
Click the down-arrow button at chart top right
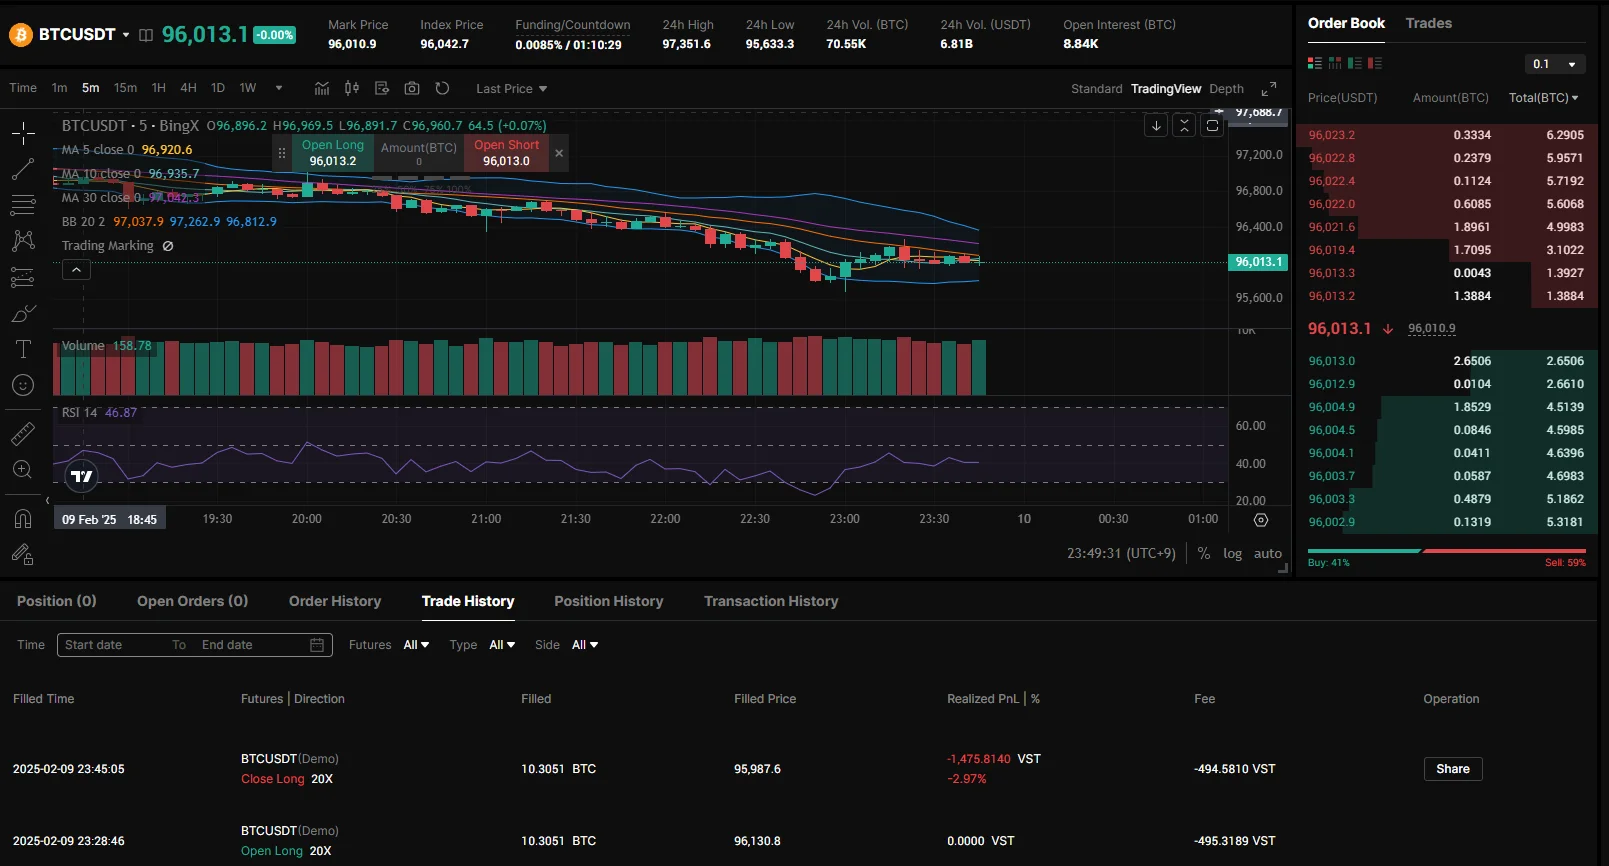tap(1156, 125)
